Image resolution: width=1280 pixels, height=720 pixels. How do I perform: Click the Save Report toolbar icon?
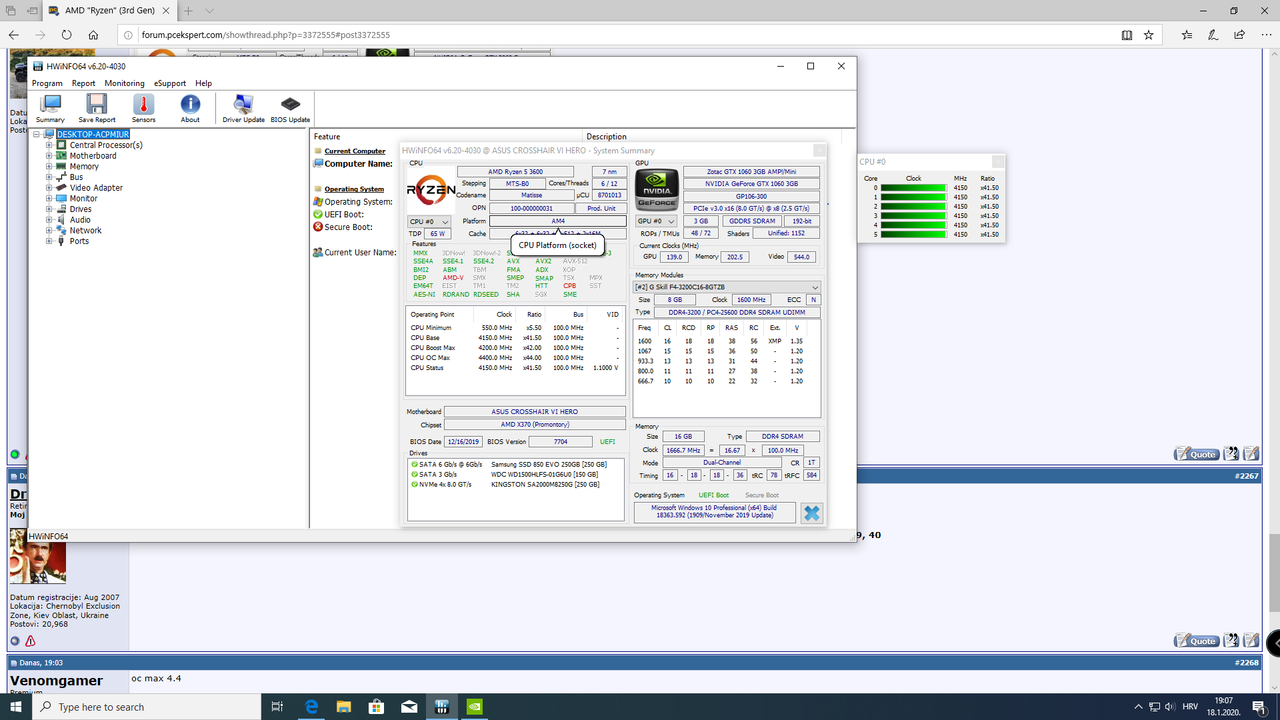[x=96, y=107]
